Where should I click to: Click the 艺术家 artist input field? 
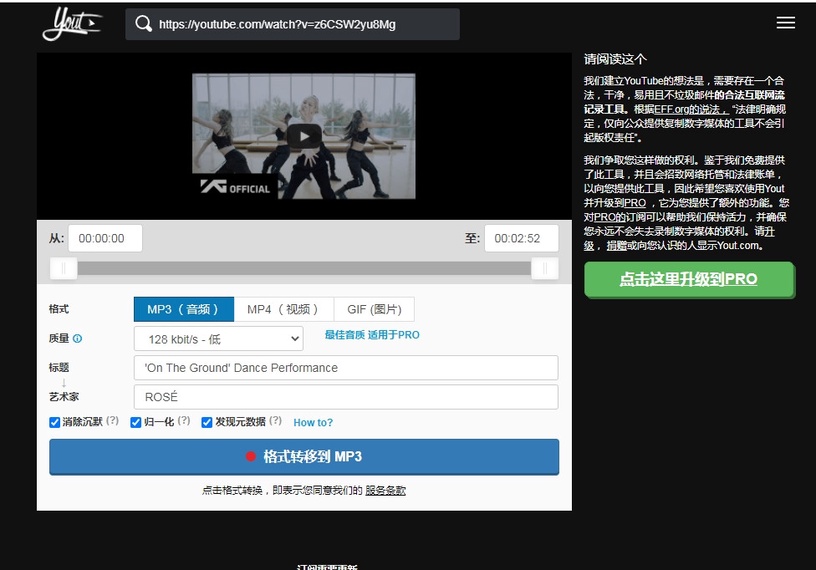click(346, 397)
